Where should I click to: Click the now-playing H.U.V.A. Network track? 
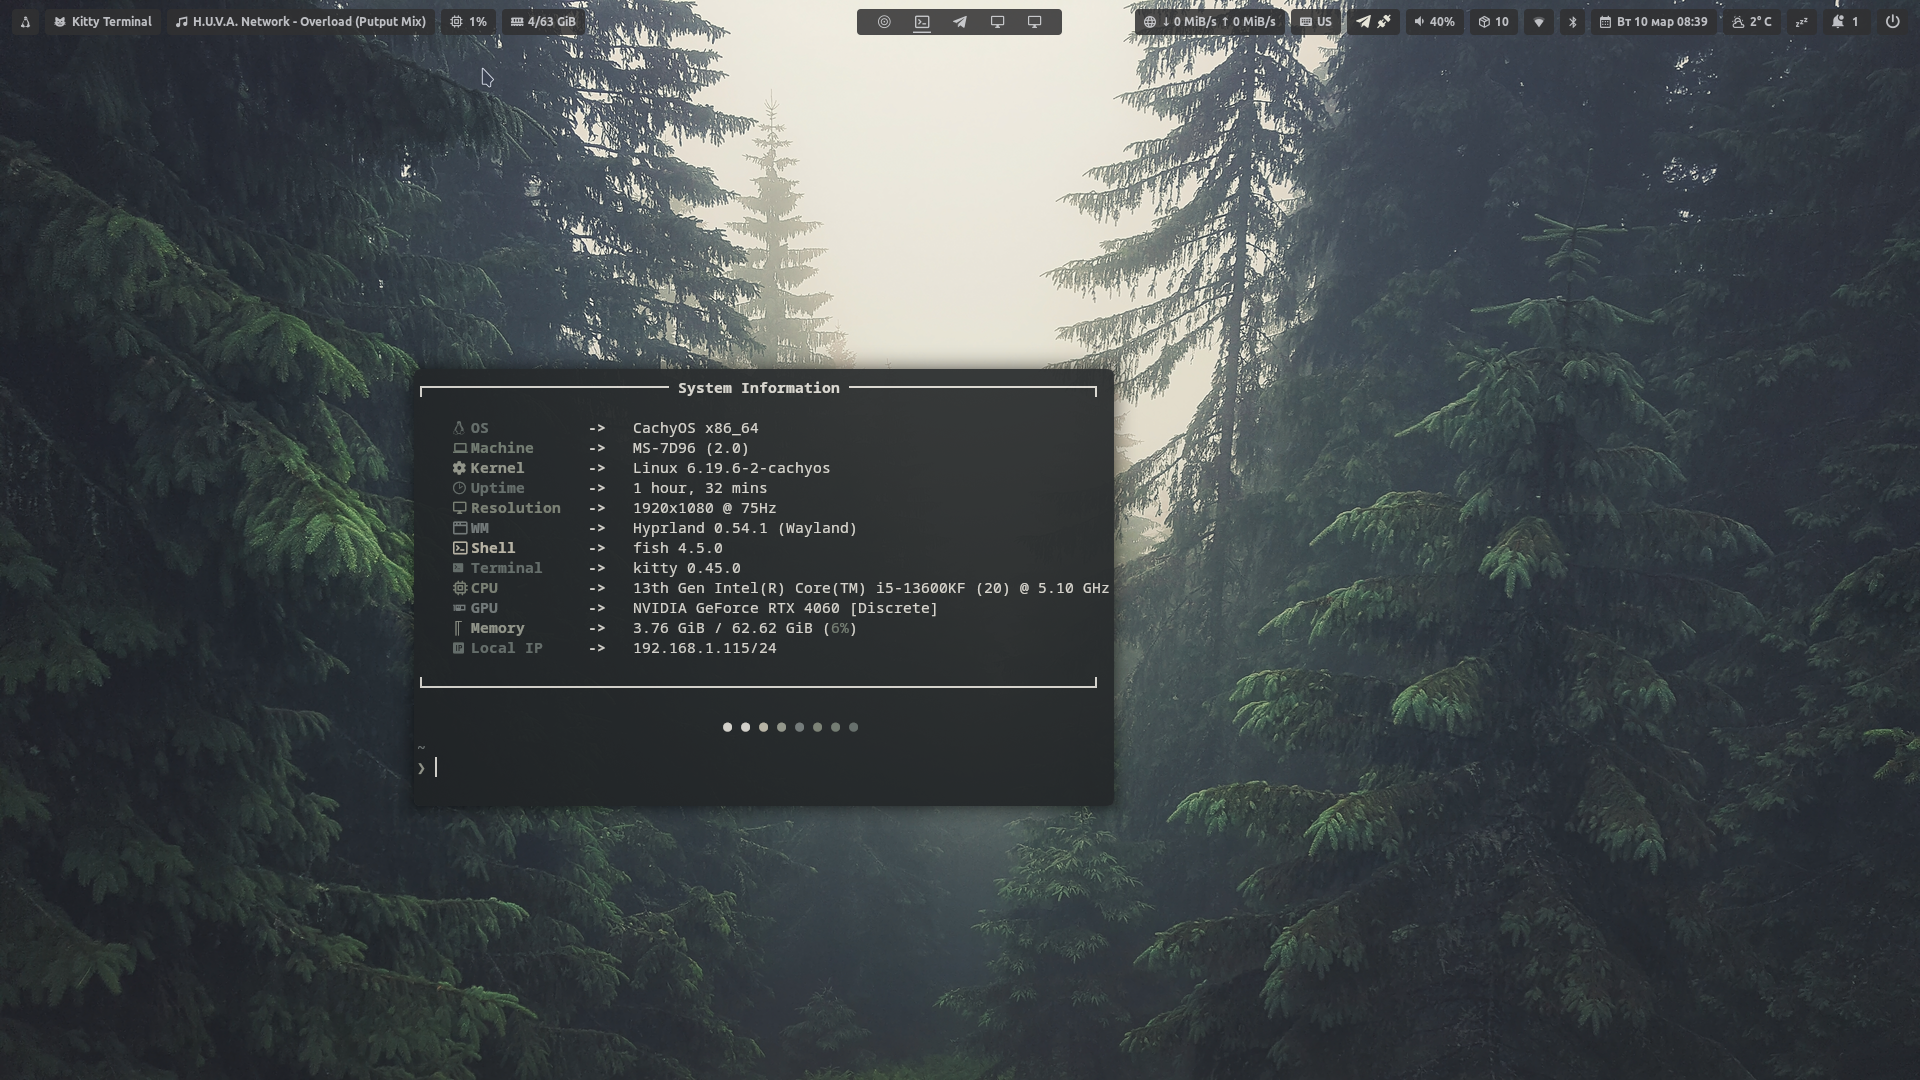click(x=300, y=21)
